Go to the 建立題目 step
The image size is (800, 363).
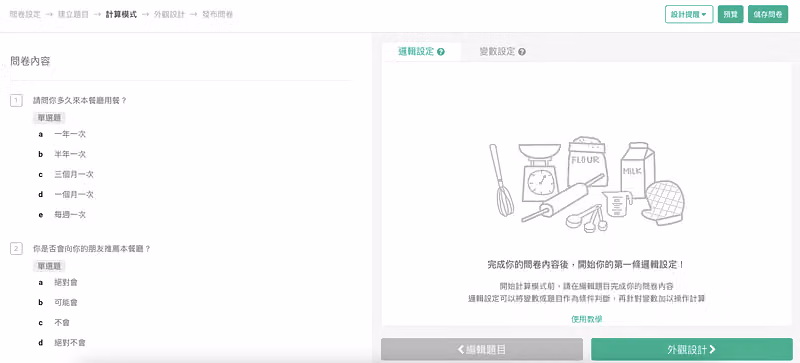[73, 14]
